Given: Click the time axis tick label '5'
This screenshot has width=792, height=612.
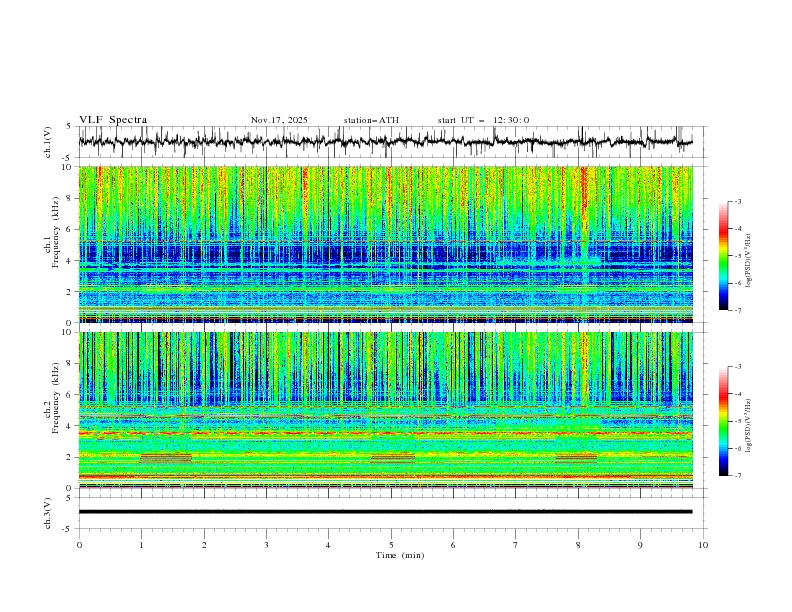Looking at the screenshot, I should pos(391,545).
